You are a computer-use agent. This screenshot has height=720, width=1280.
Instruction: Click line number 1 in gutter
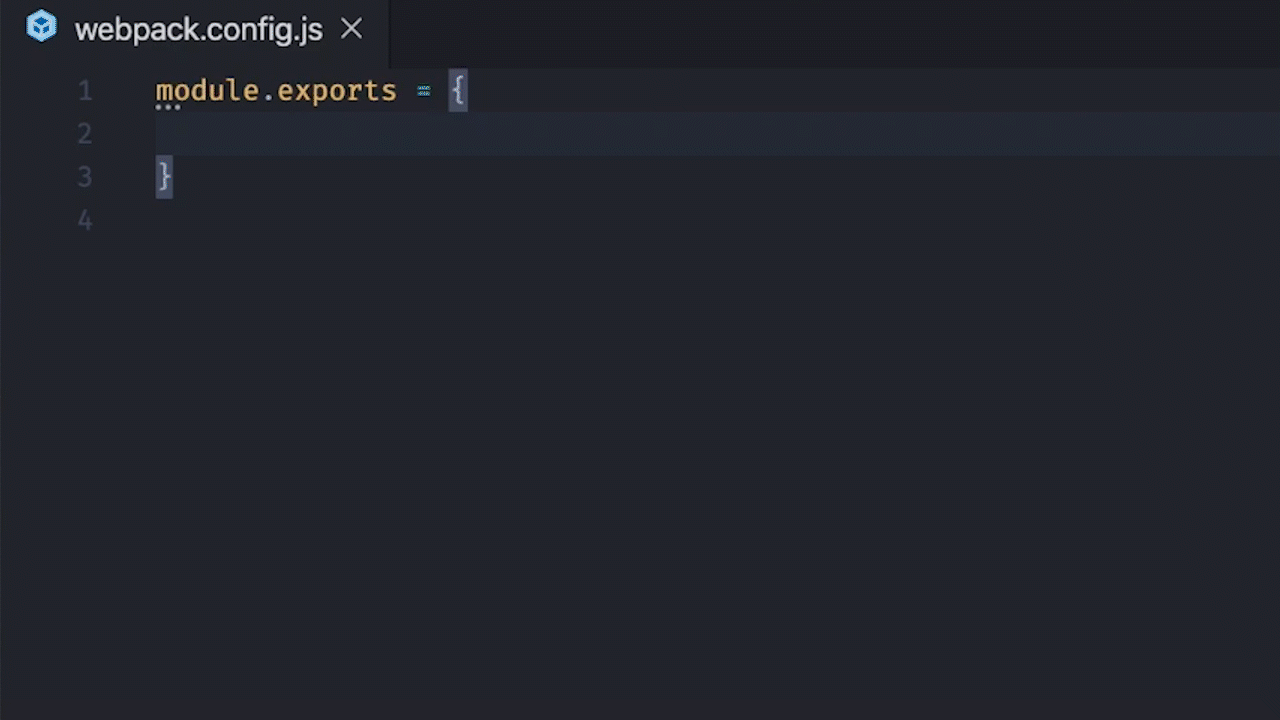point(85,91)
